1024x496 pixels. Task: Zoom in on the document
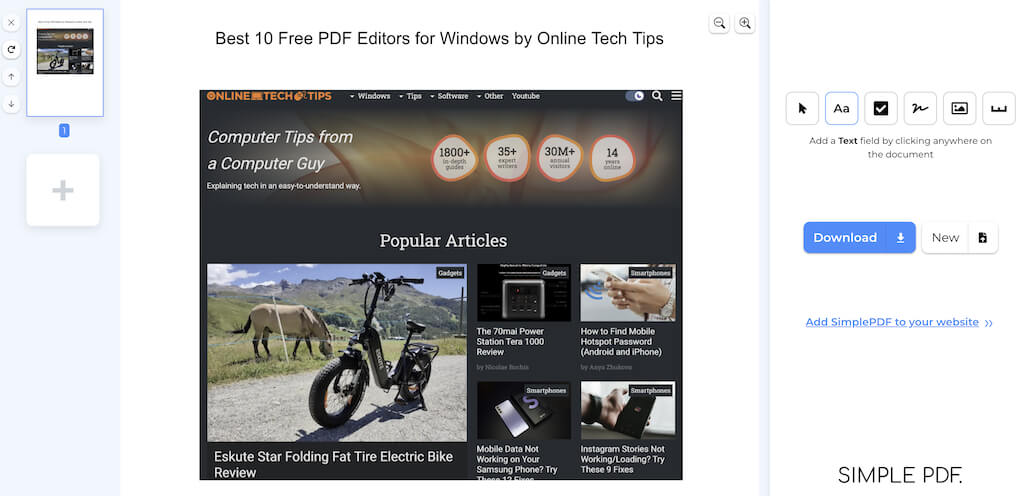click(x=744, y=23)
